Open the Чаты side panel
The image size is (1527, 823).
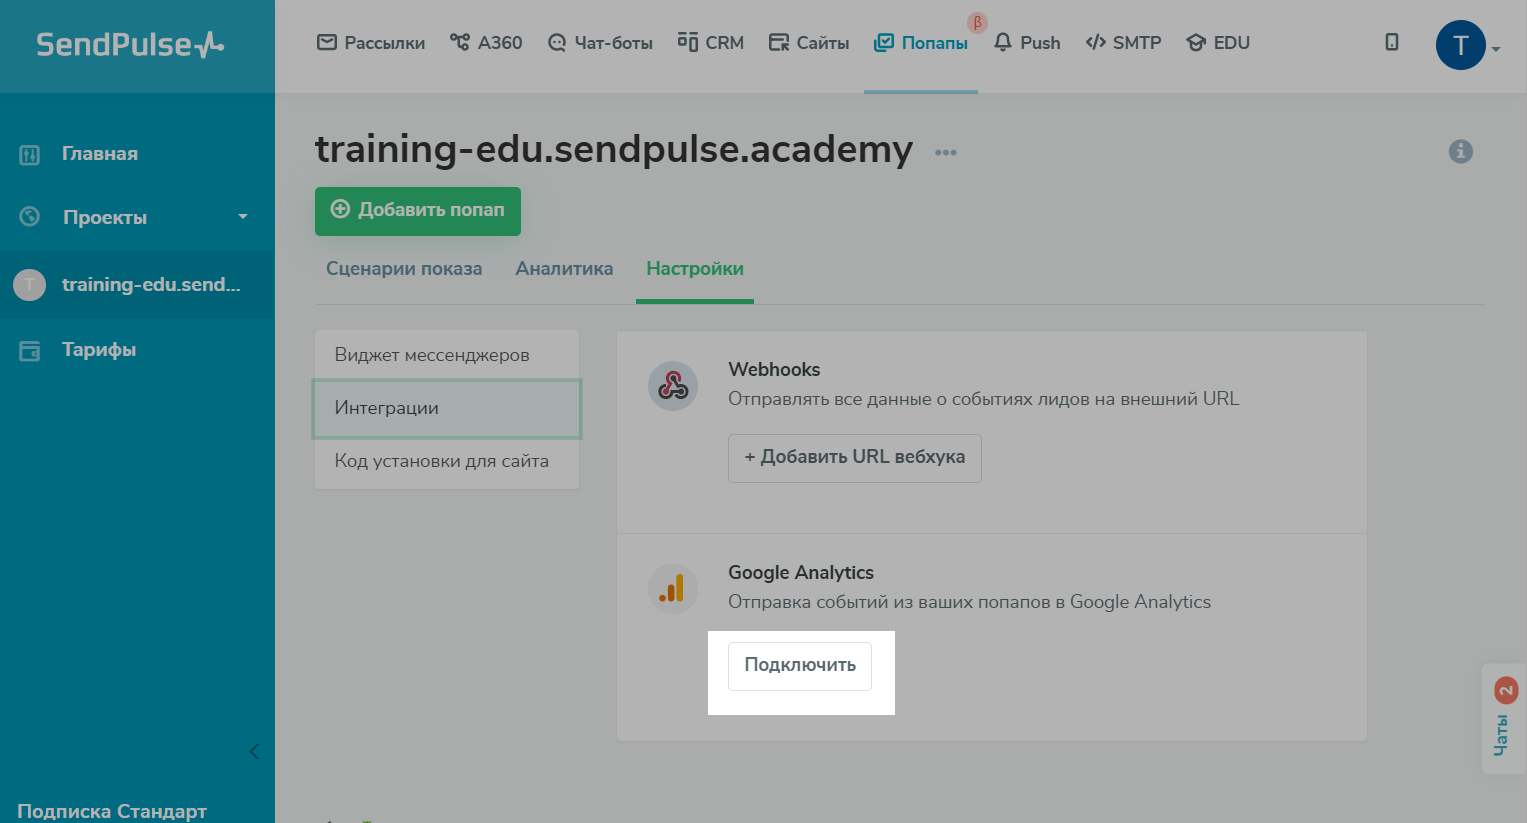1503,718
